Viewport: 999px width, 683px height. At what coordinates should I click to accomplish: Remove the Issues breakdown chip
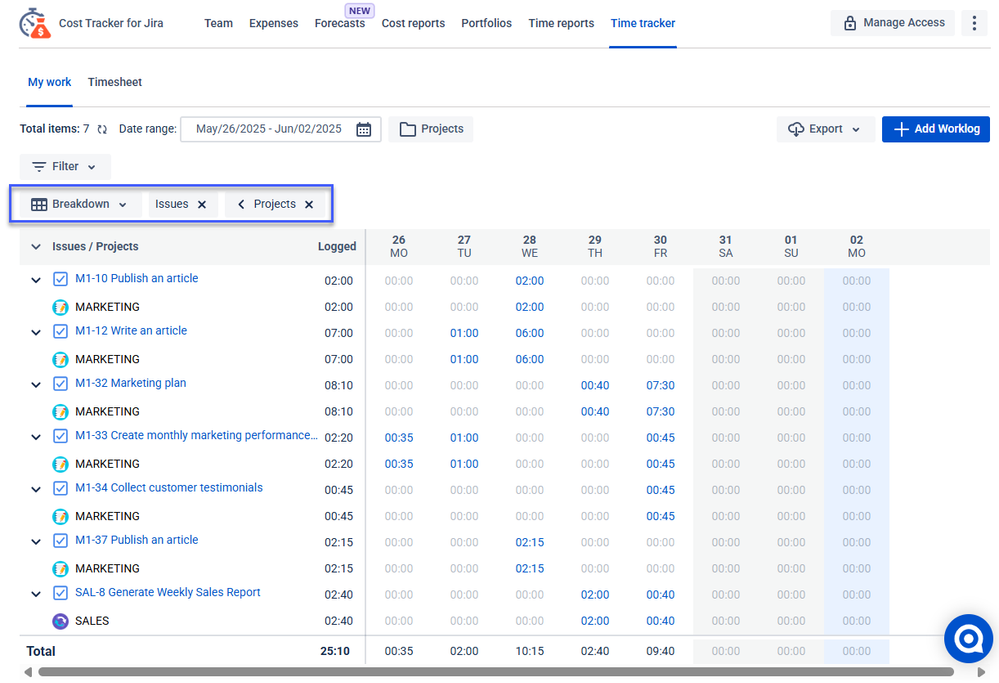click(x=202, y=204)
